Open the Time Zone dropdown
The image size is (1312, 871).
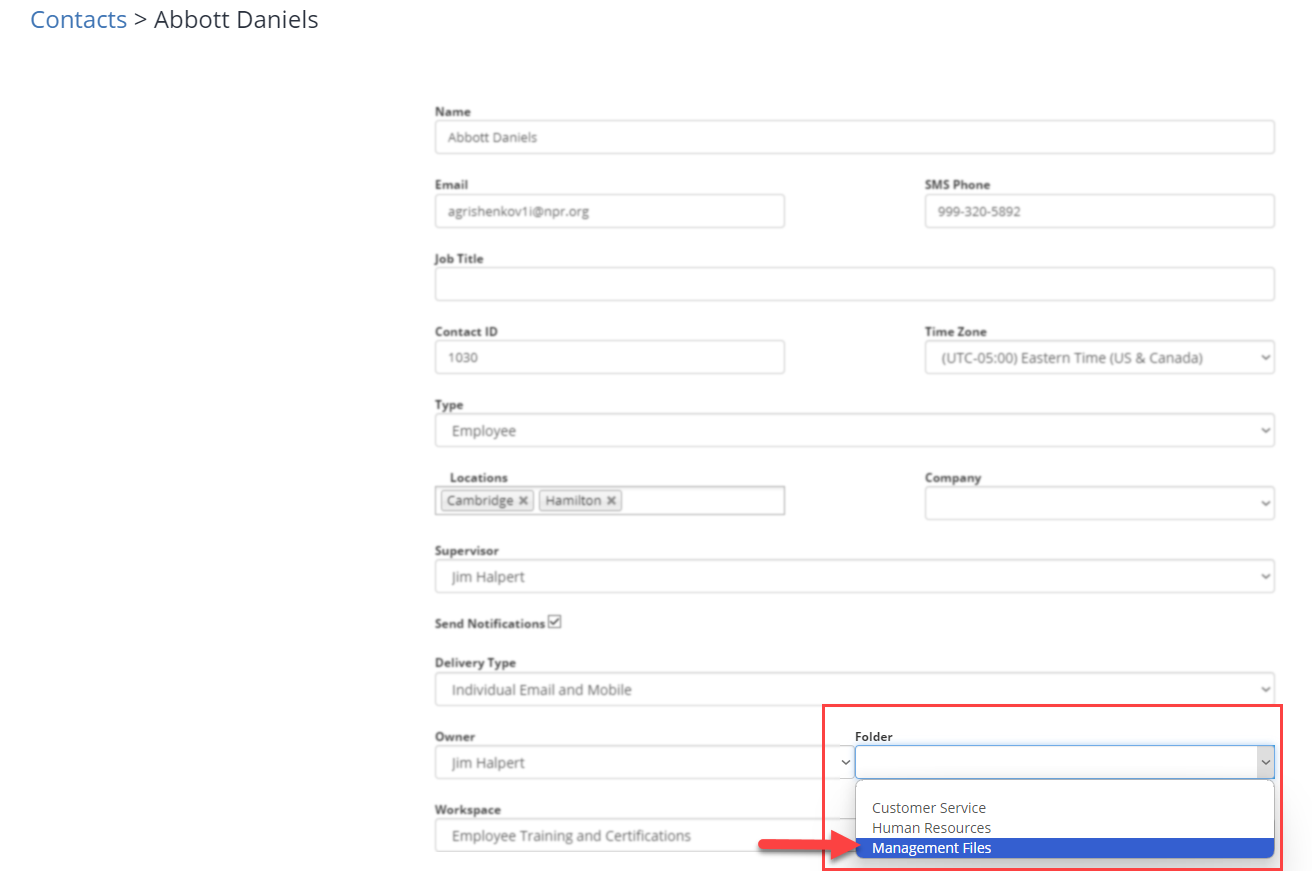tap(1099, 357)
